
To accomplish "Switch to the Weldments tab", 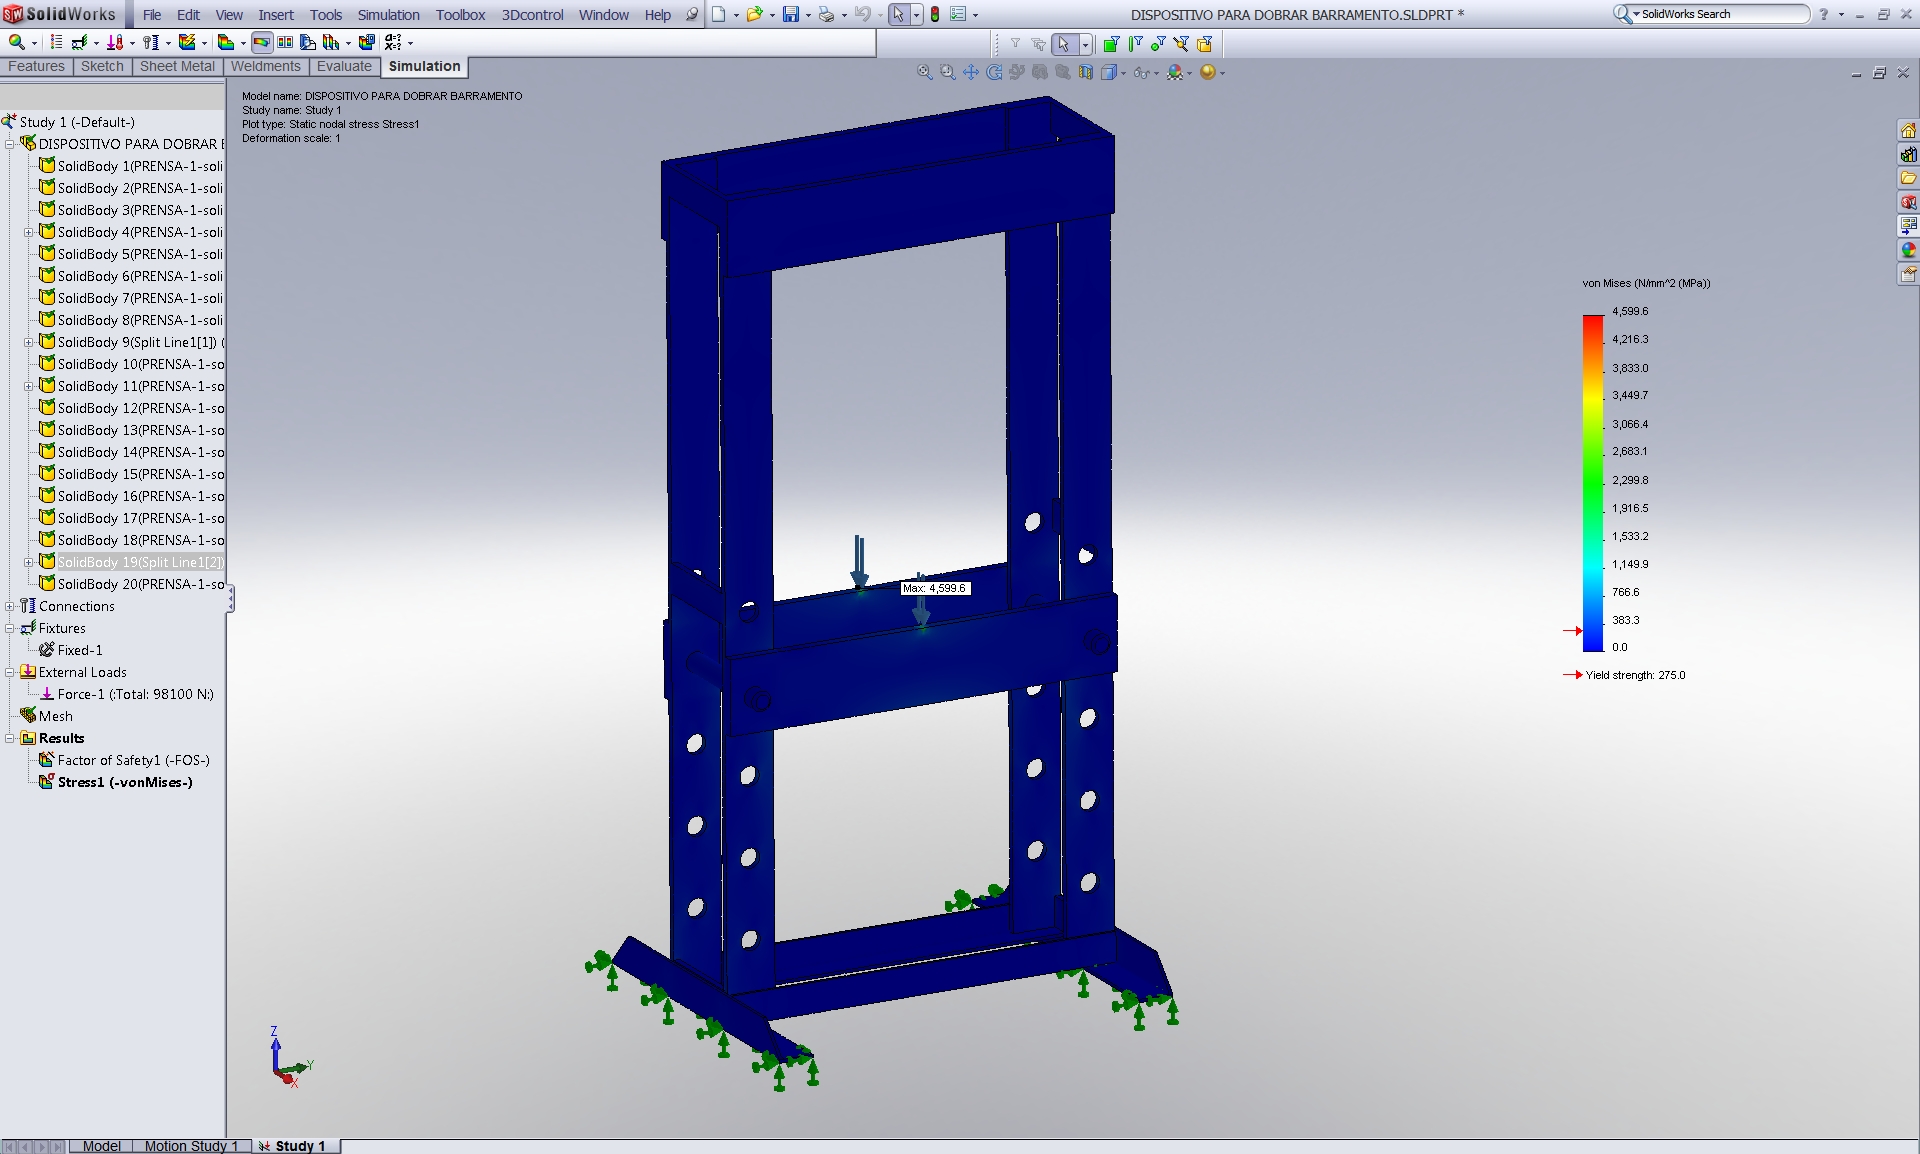I will pyautogui.click(x=265, y=66).
